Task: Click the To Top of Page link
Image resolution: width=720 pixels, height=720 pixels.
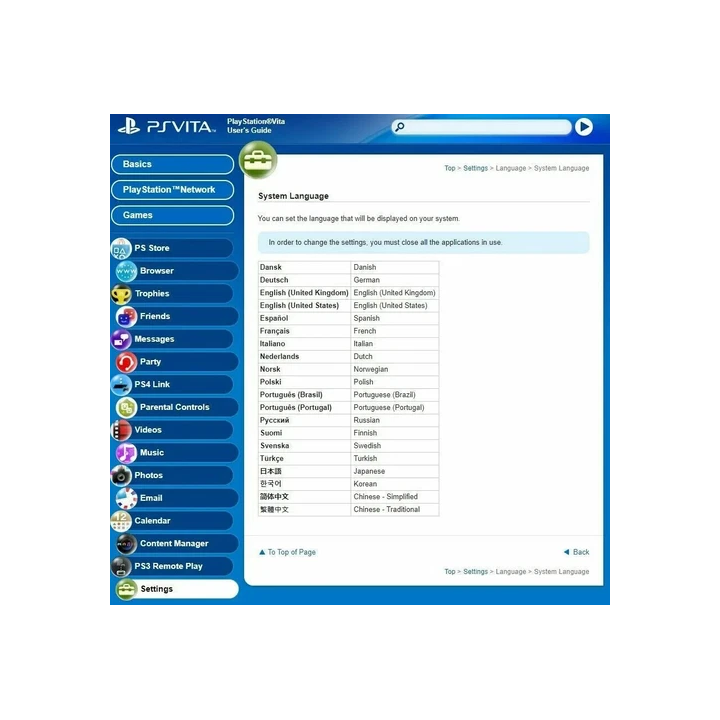Action: (x=292, y=552)
